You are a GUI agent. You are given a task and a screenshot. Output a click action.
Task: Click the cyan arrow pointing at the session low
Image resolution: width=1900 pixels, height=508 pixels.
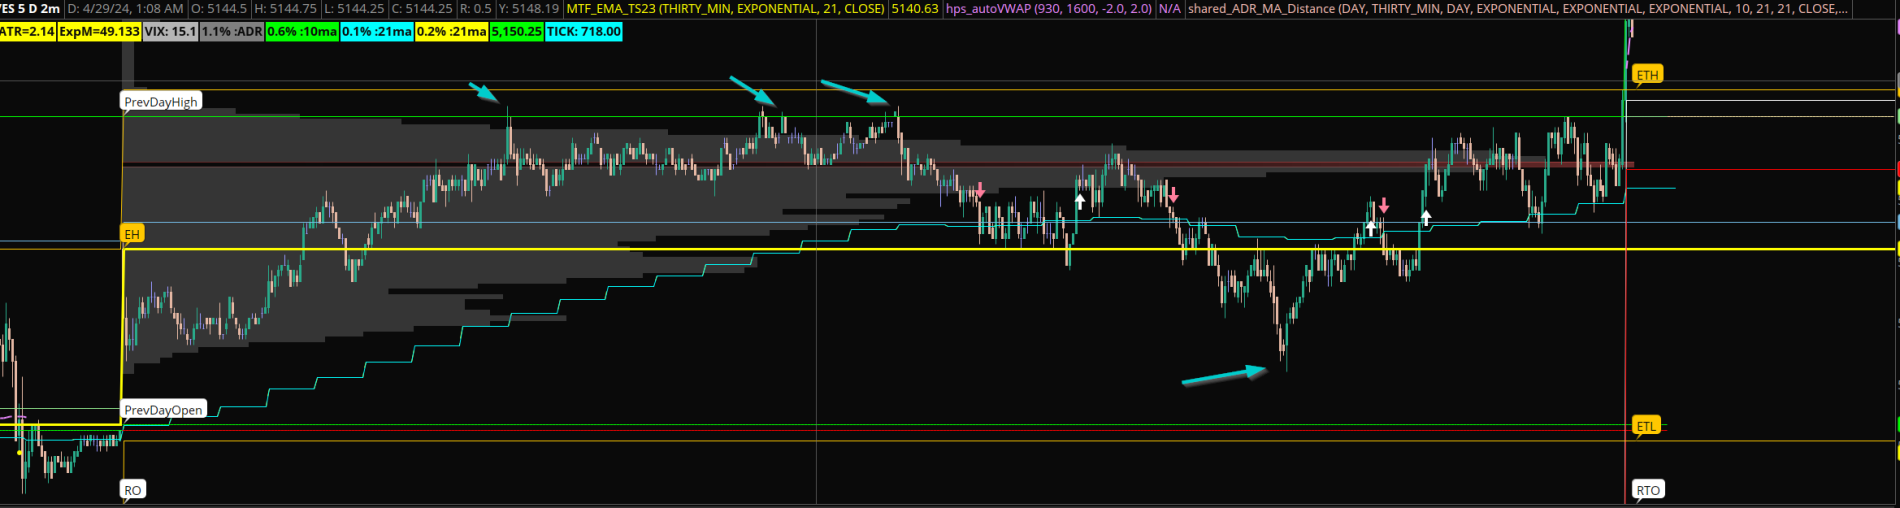click(1224, 375)
